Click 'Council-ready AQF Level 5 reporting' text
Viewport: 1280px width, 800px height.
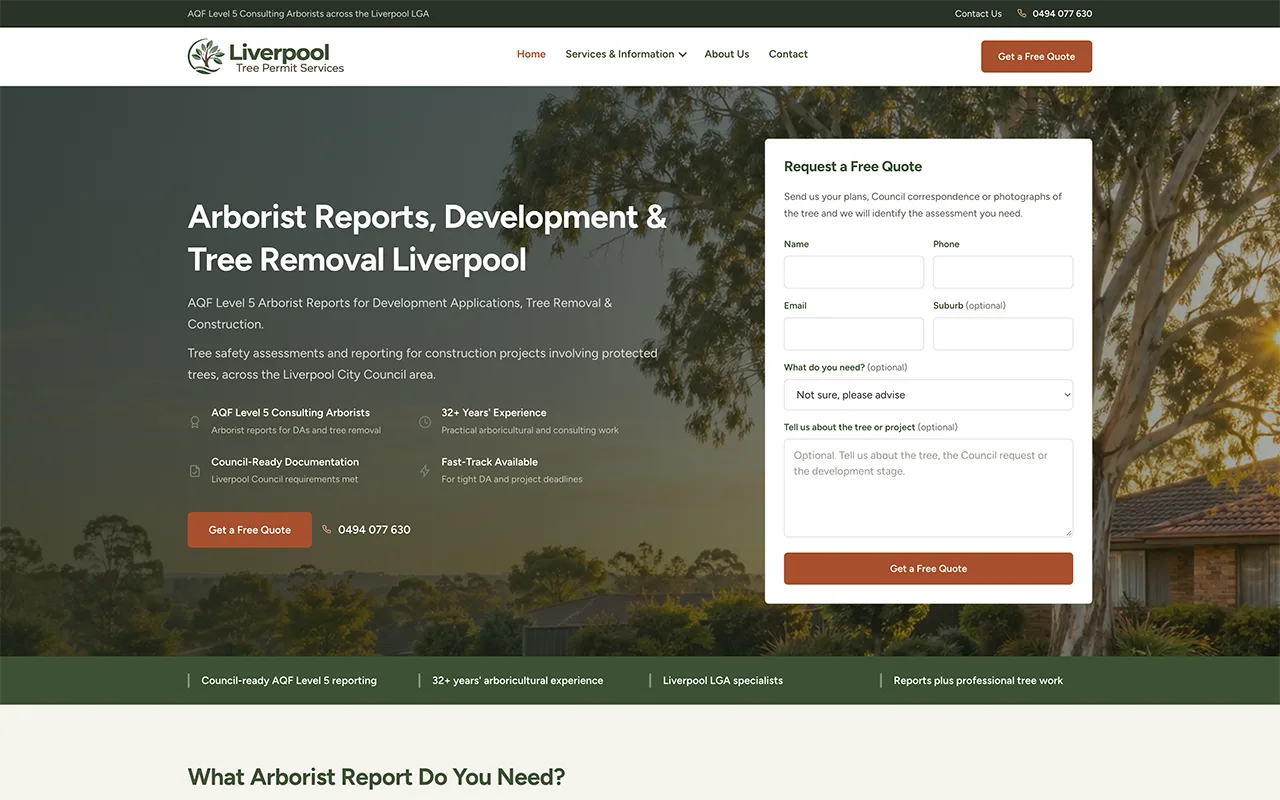289,681
